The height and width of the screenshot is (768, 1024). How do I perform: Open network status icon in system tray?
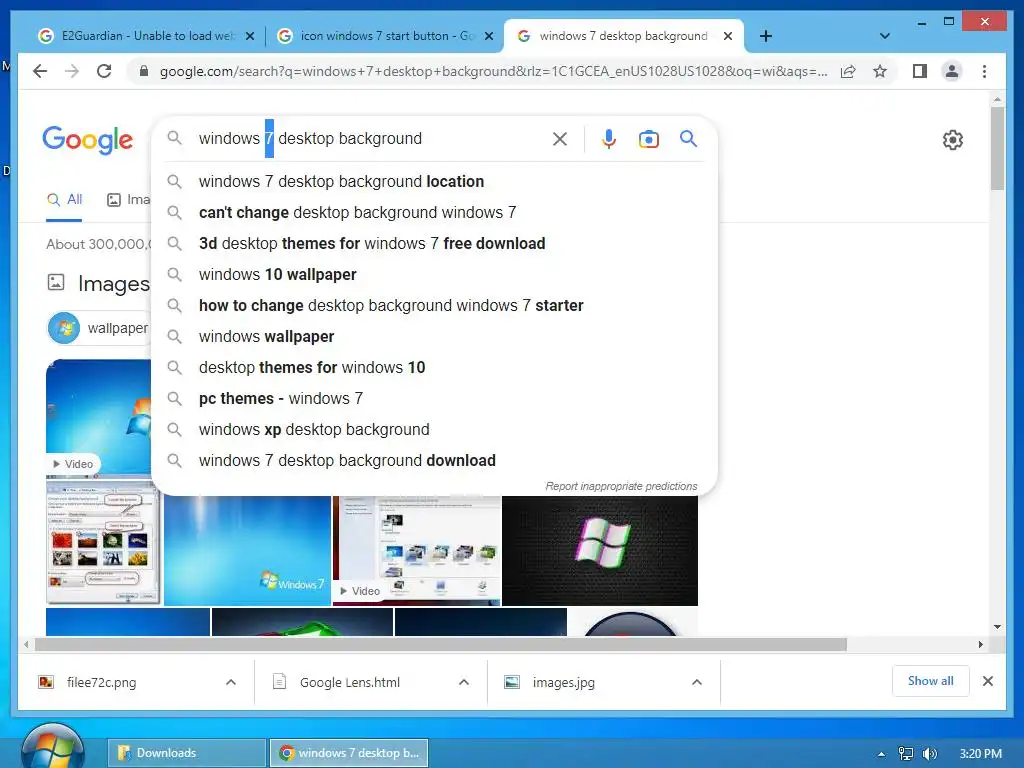pyautogui.click(x=905, y=754)
